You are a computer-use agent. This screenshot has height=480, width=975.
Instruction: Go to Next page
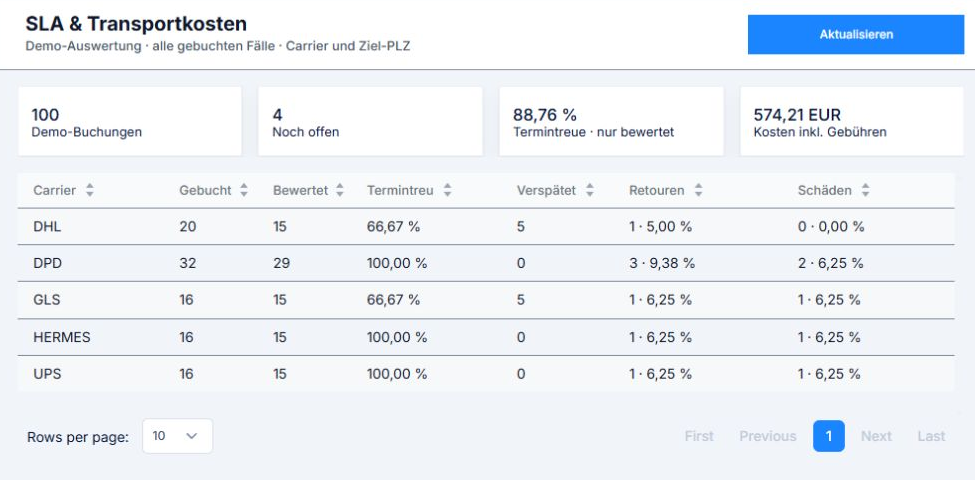(876, 436)
